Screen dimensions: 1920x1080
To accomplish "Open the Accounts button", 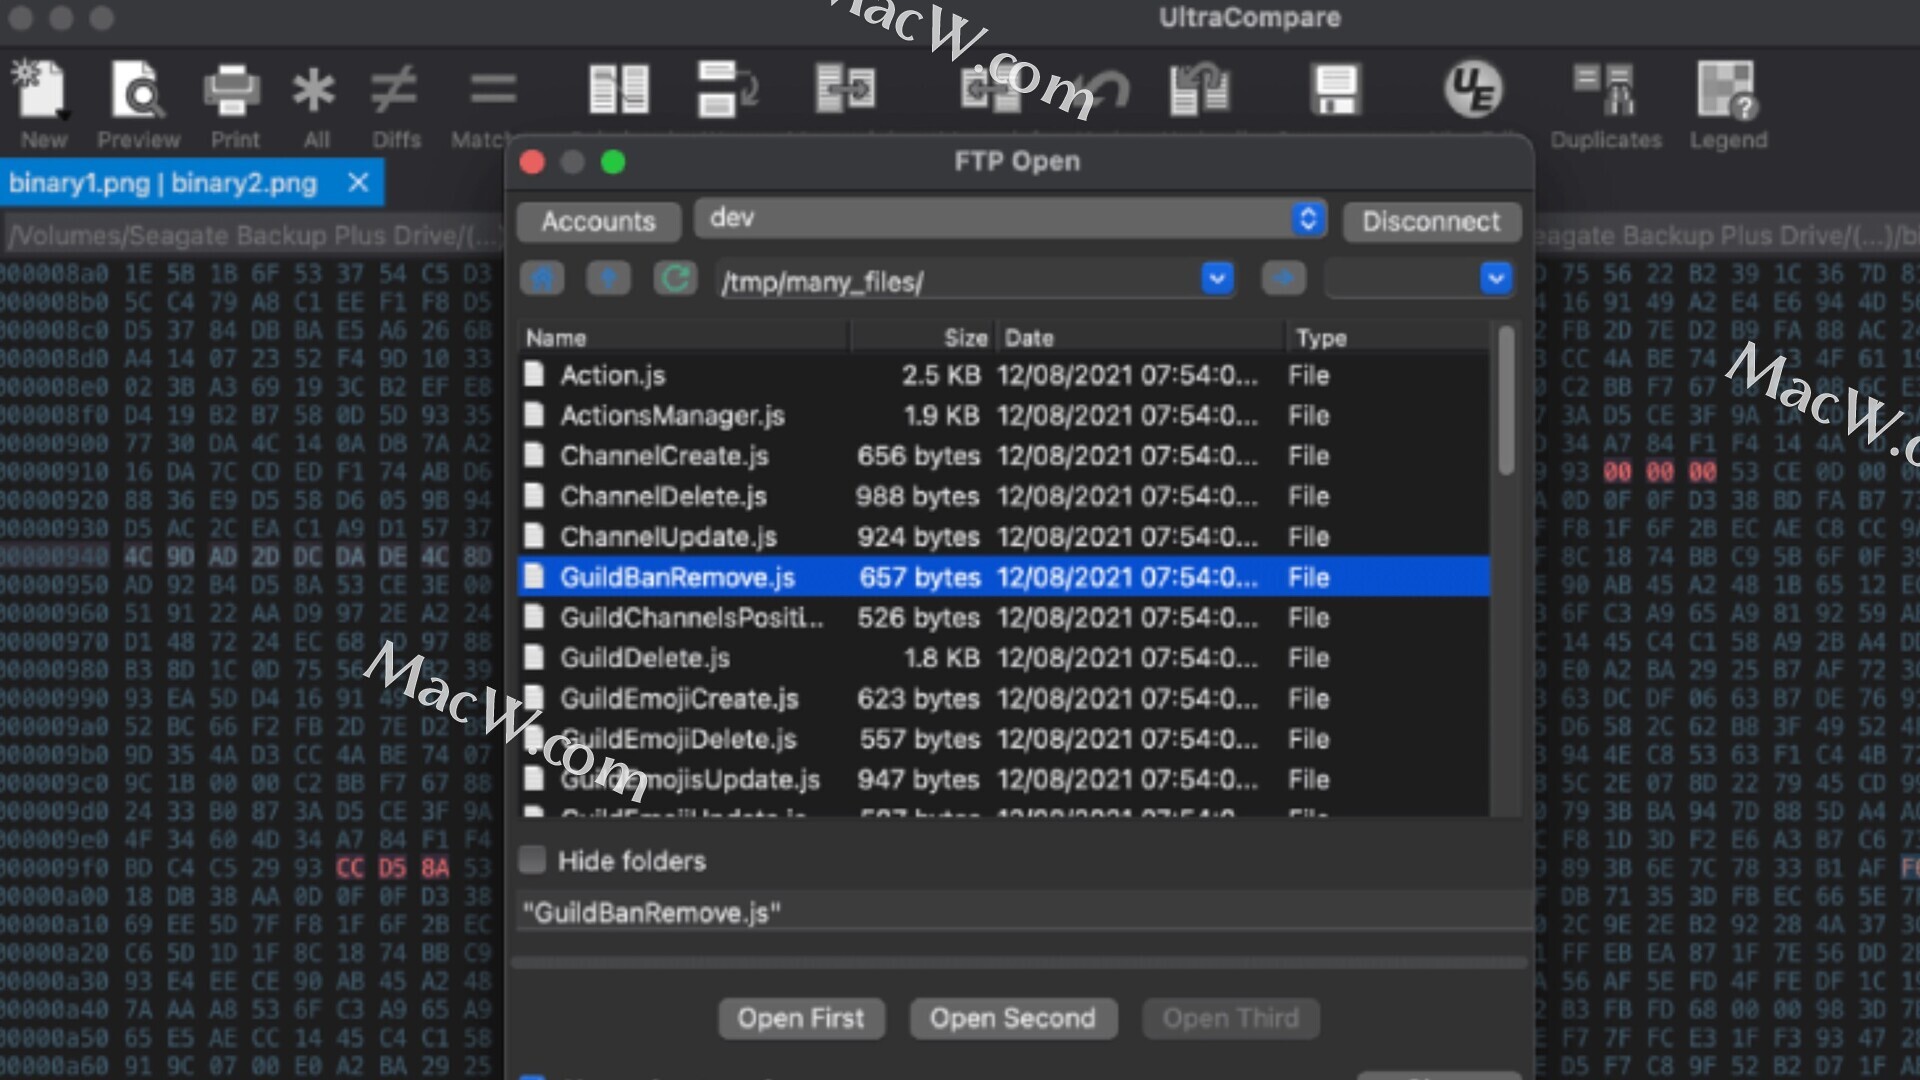I will point(598,221).
